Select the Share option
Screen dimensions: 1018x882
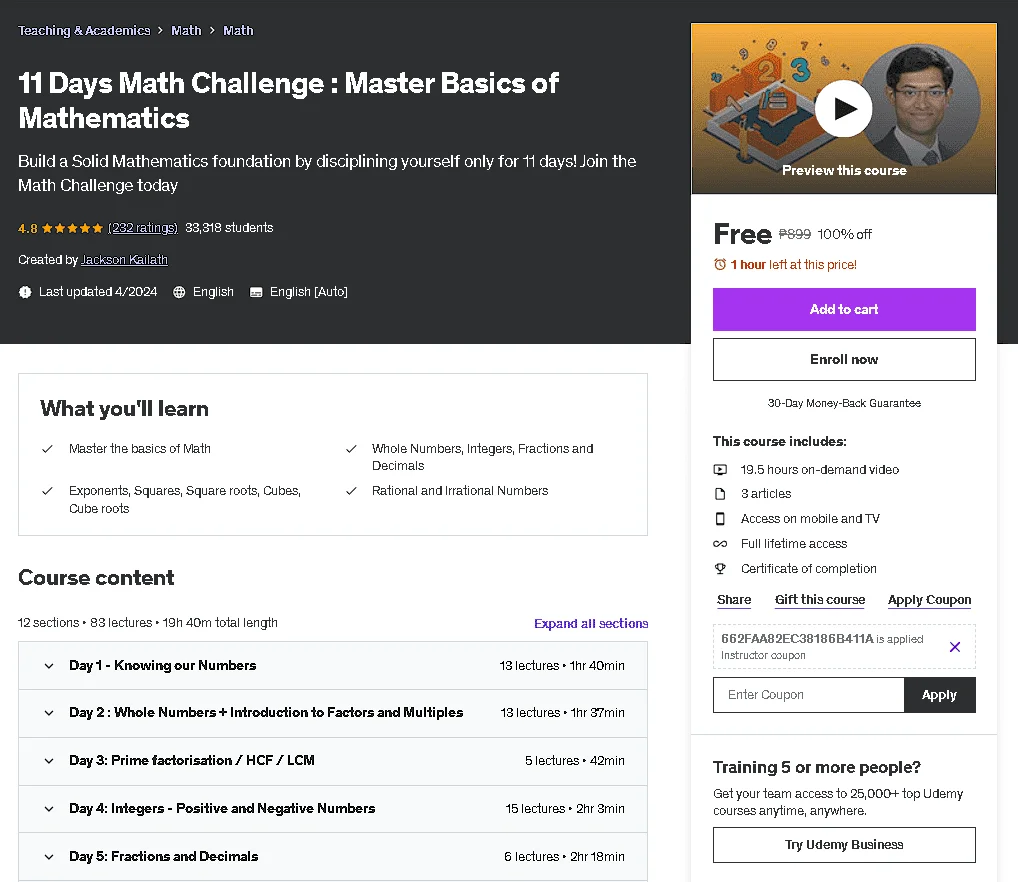[734, 600]
